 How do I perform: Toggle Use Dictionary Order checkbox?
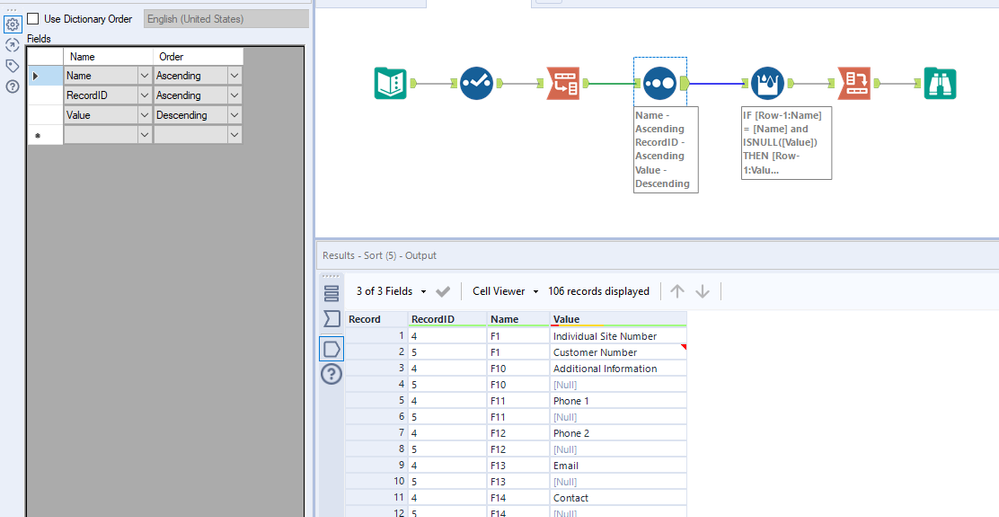pyautogui.click(x=33, y=18)
